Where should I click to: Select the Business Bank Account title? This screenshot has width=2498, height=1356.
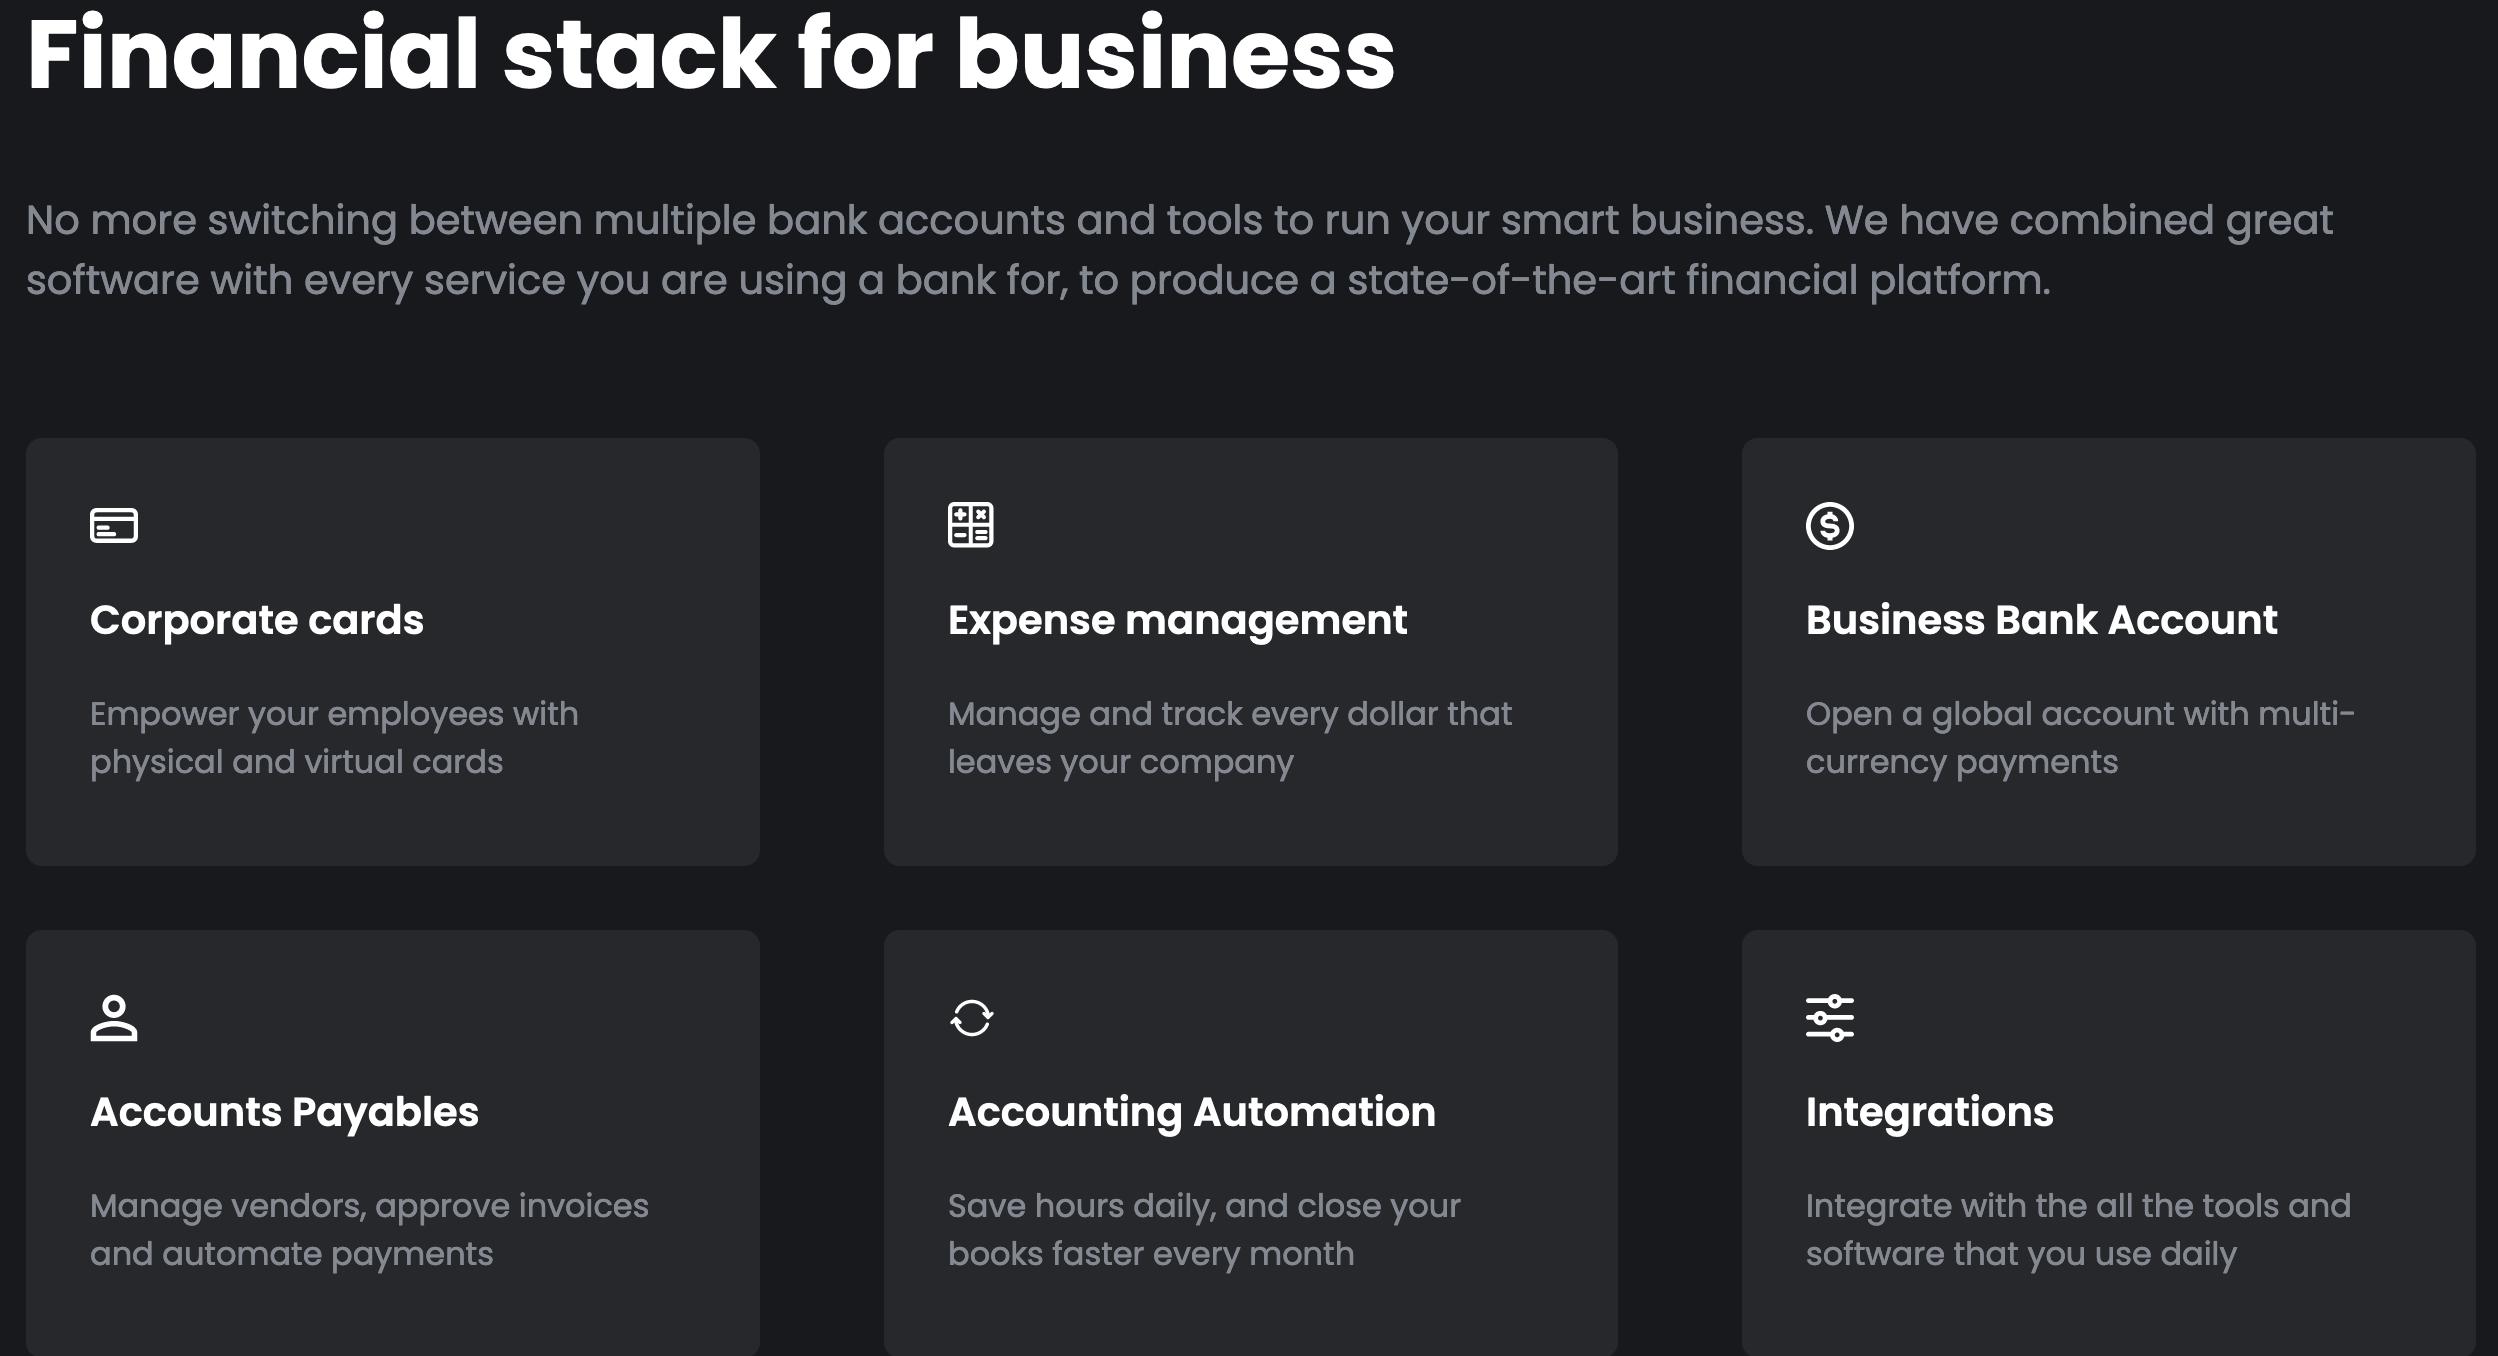2041,620
